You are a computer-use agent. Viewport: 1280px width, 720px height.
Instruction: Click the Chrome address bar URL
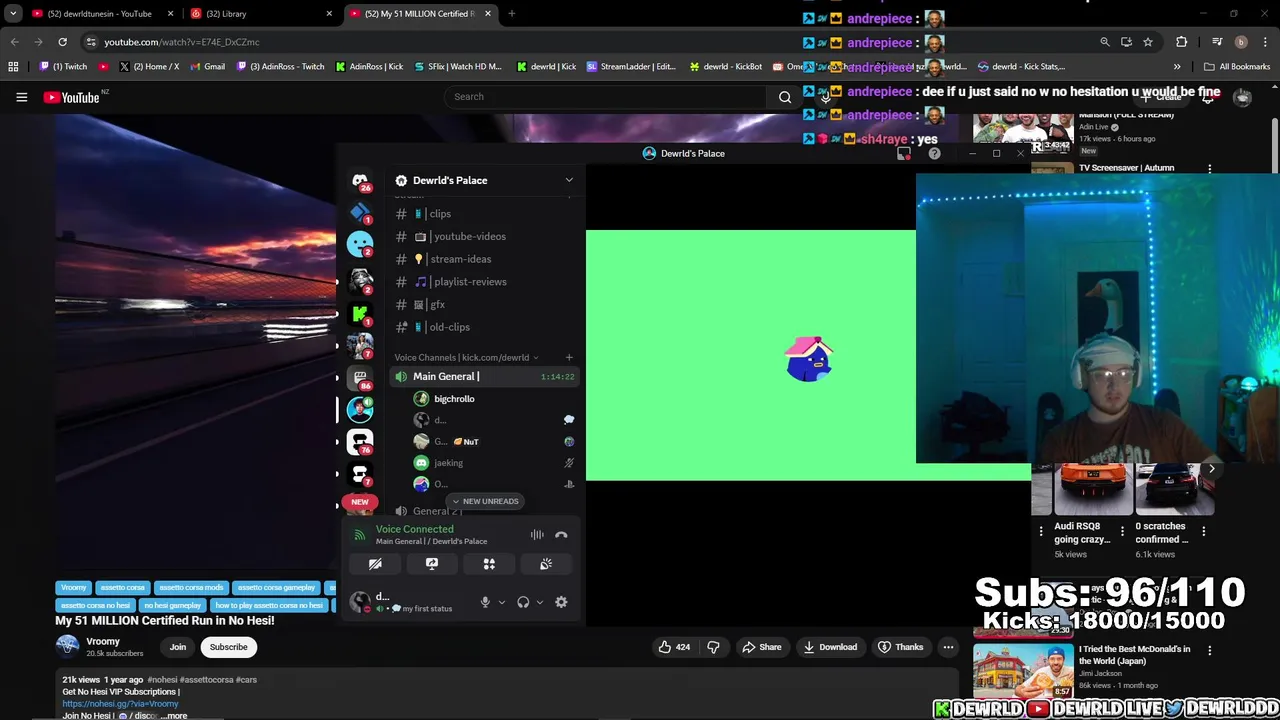click(182, 42)
